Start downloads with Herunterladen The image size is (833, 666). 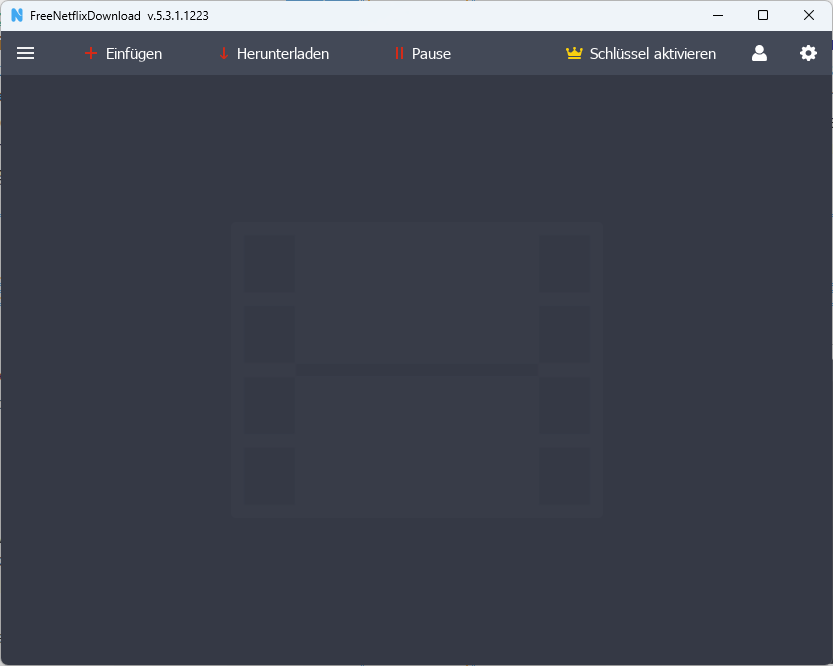[274, 54]
